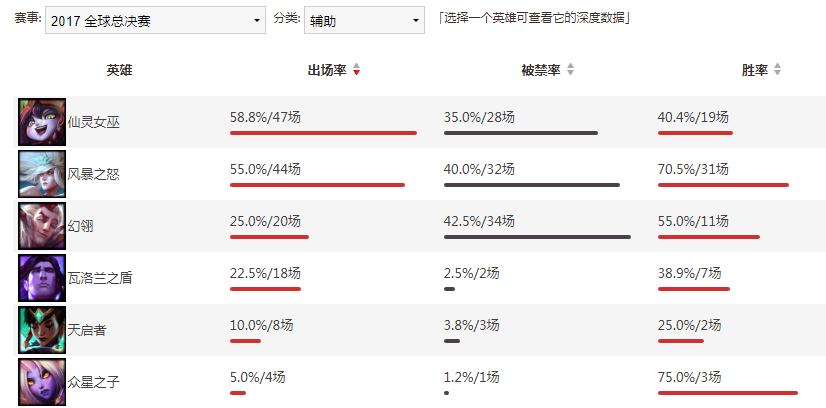This screenshot has width=826, height=408.
Task: Open the 幻翎 hero portrait icon
Action: tap(42, 226)
